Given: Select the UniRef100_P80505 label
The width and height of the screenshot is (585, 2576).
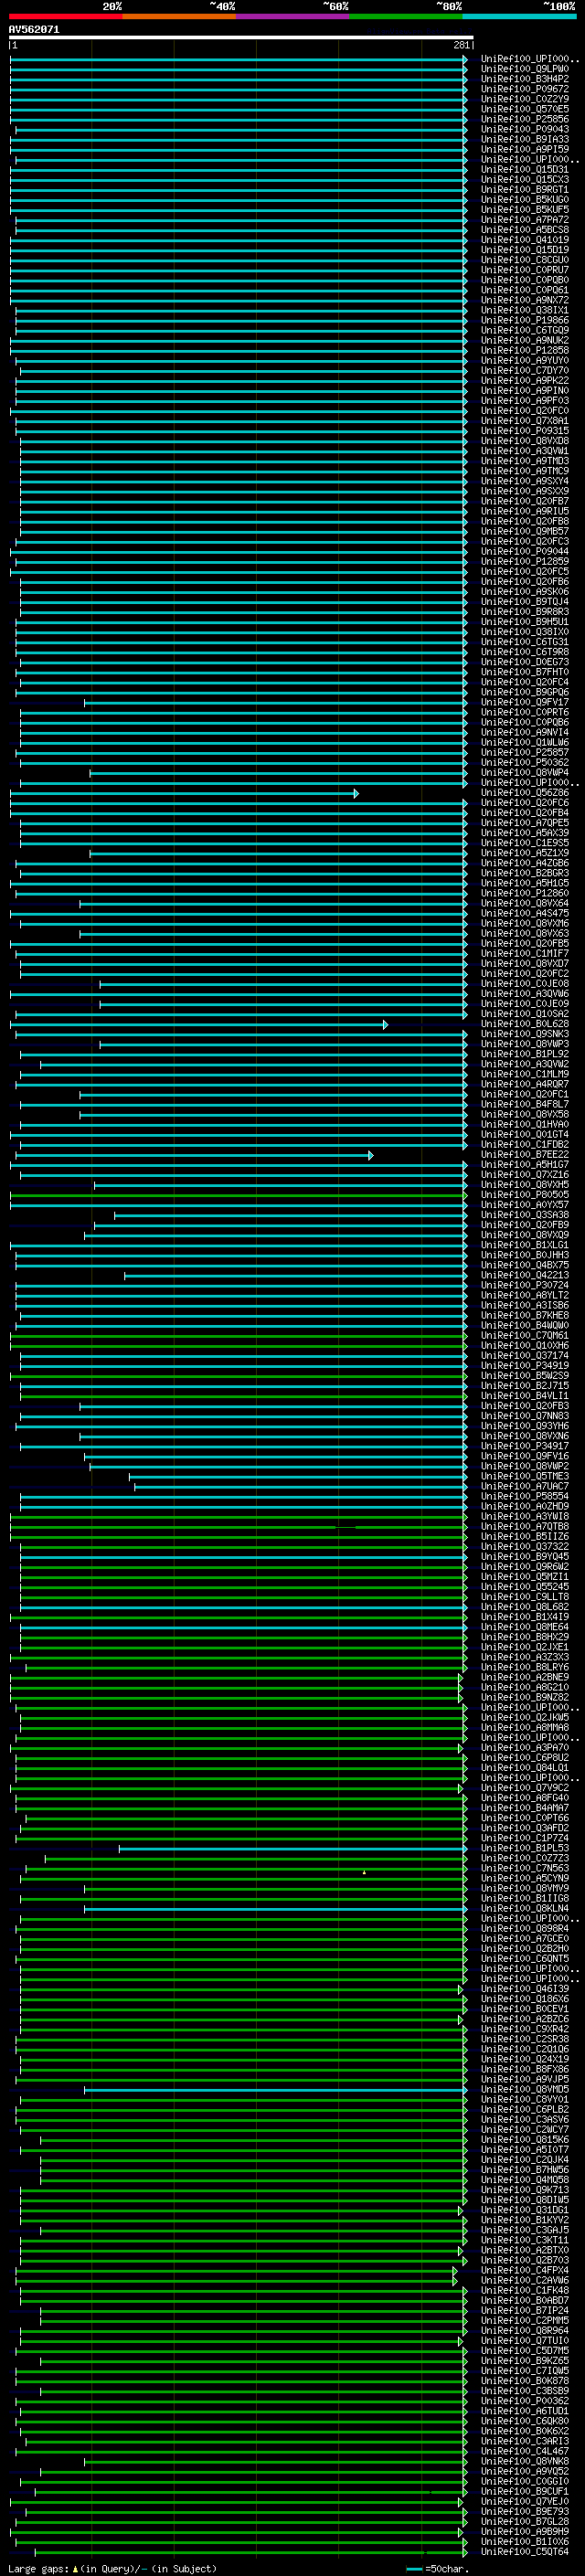Looking at the screenshot, I should (x=525, y=1195).
